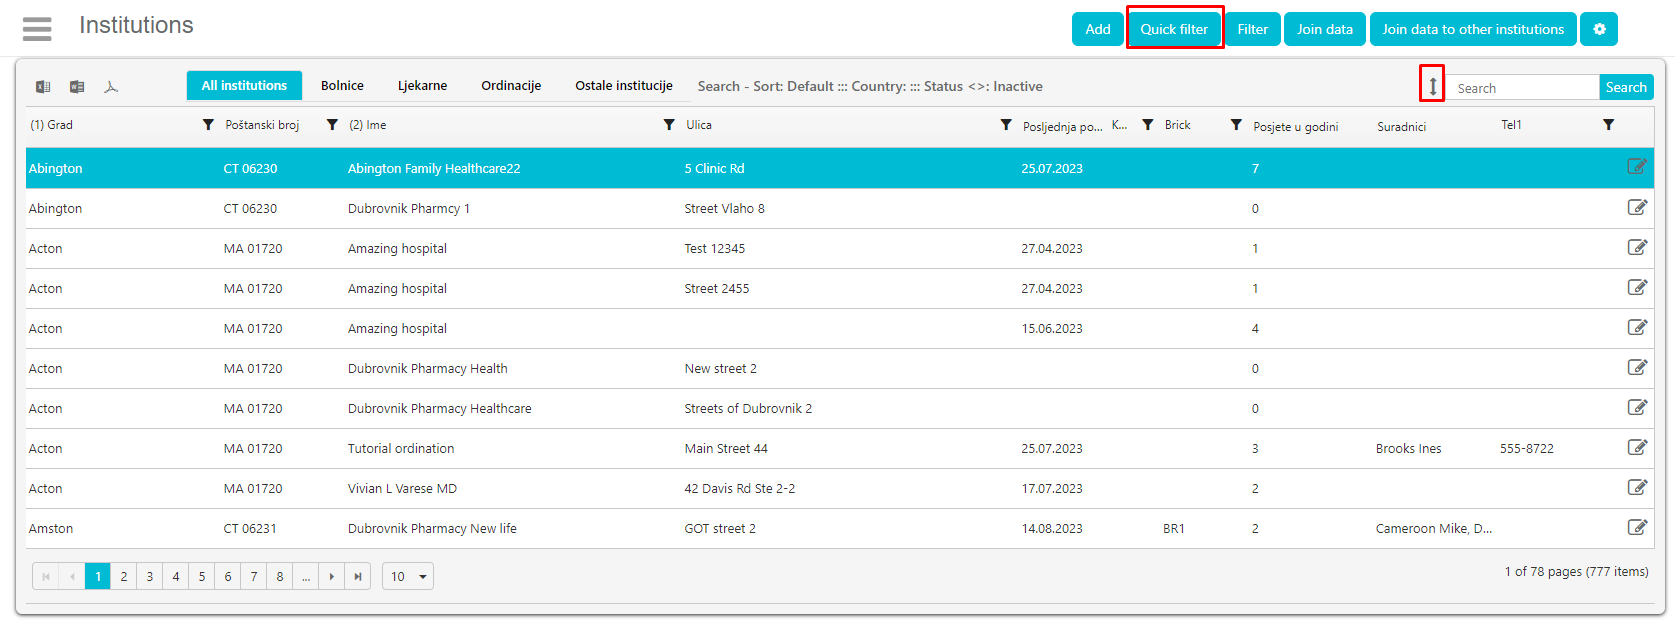Select the Ostale institucije tab
Screen dimensions: 1675x627
pos(623,86)
